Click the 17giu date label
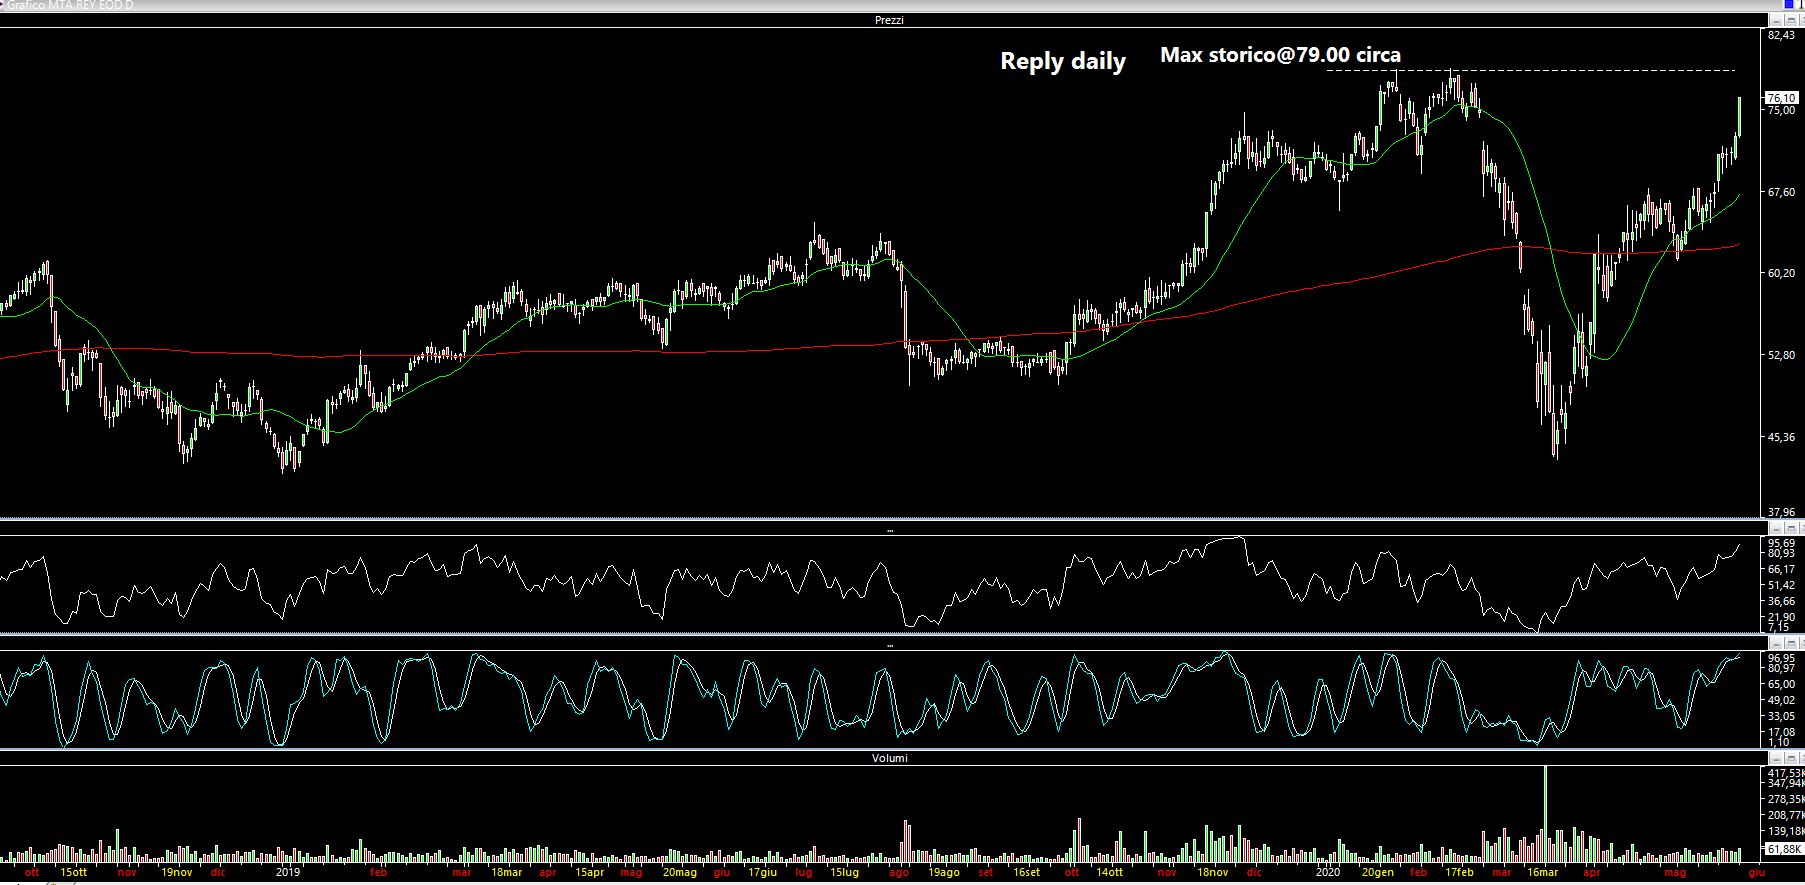 point(762,872)
